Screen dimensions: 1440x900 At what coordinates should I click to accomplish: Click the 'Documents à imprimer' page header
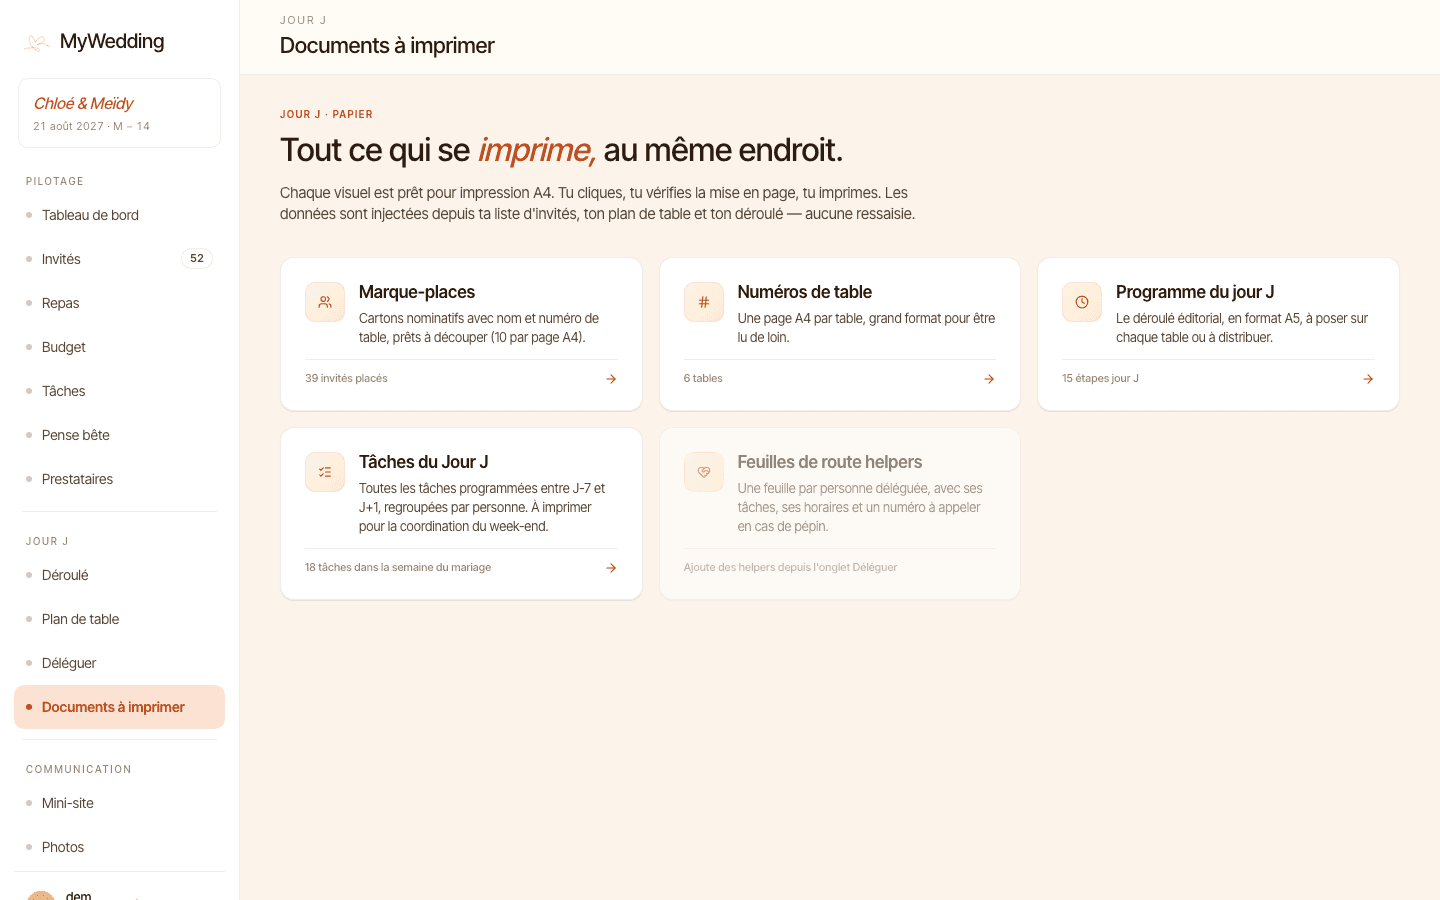pos(387,46)
